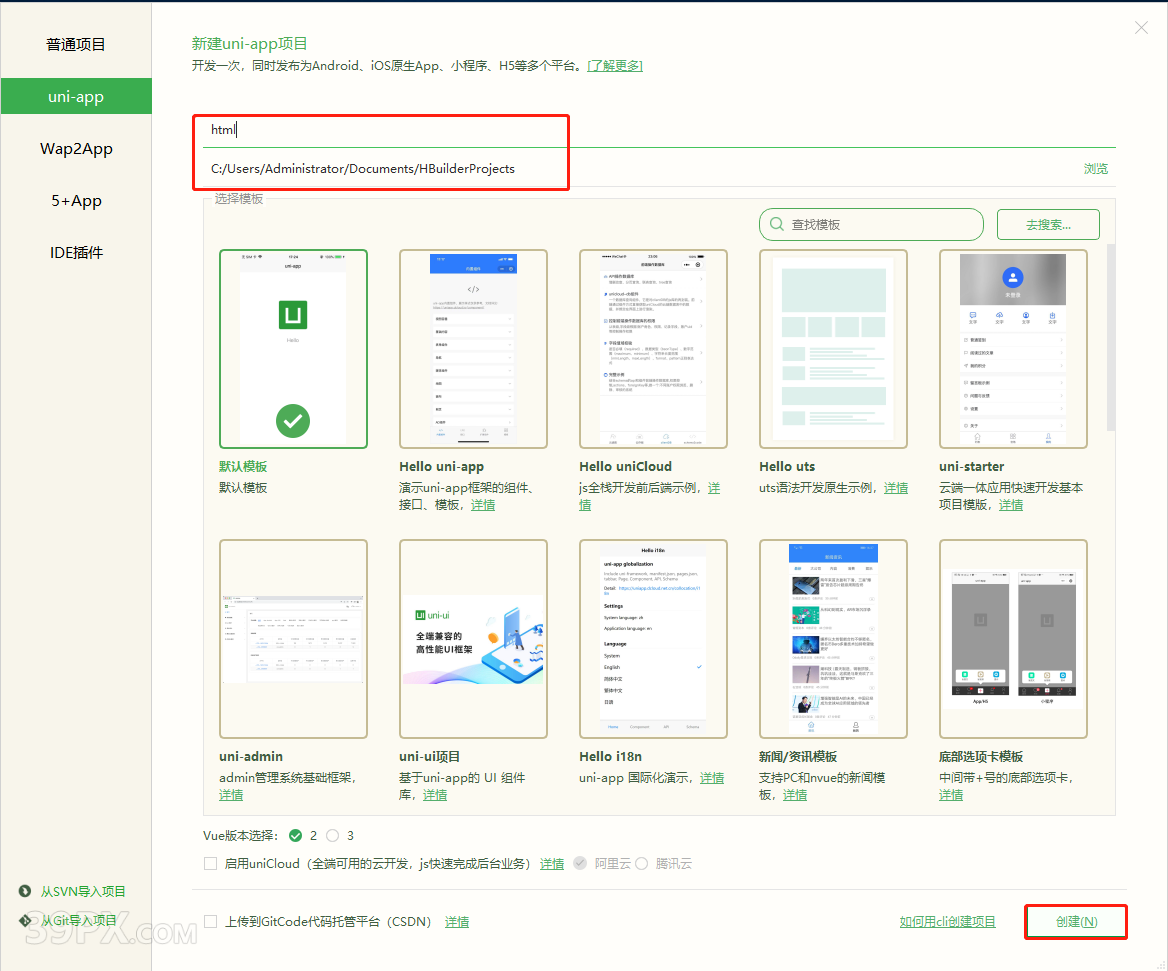Focus the project name field containing html

tap(659, 130)
